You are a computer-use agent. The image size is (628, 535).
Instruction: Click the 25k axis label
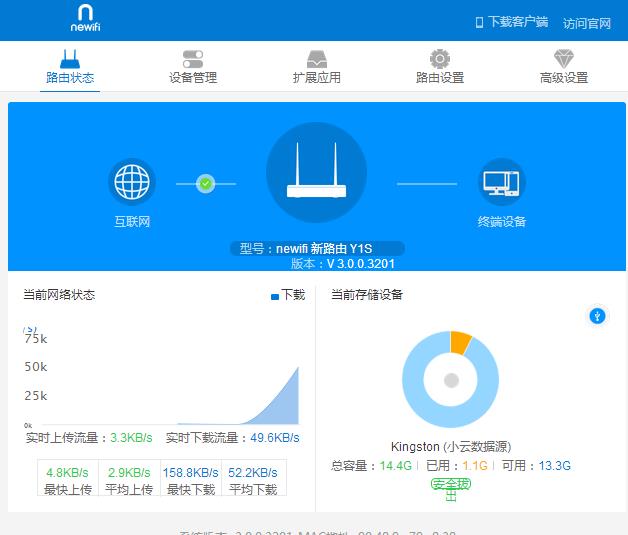pyautogui.click(x=36, y=396)
